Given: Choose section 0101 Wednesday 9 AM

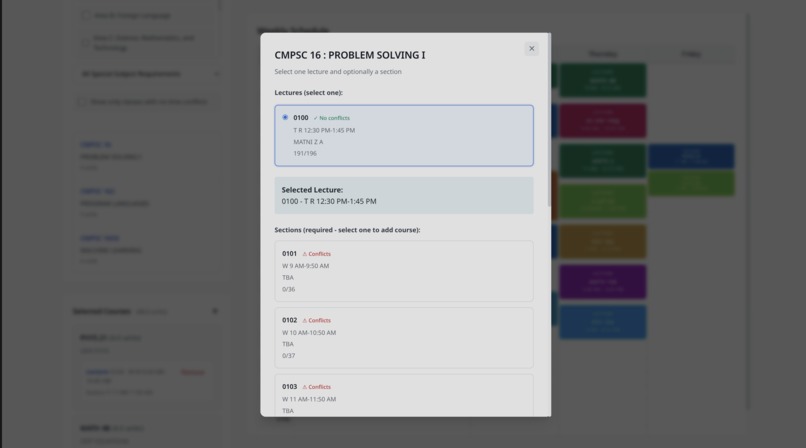Looking at the screenshot, I should (404, 271).
